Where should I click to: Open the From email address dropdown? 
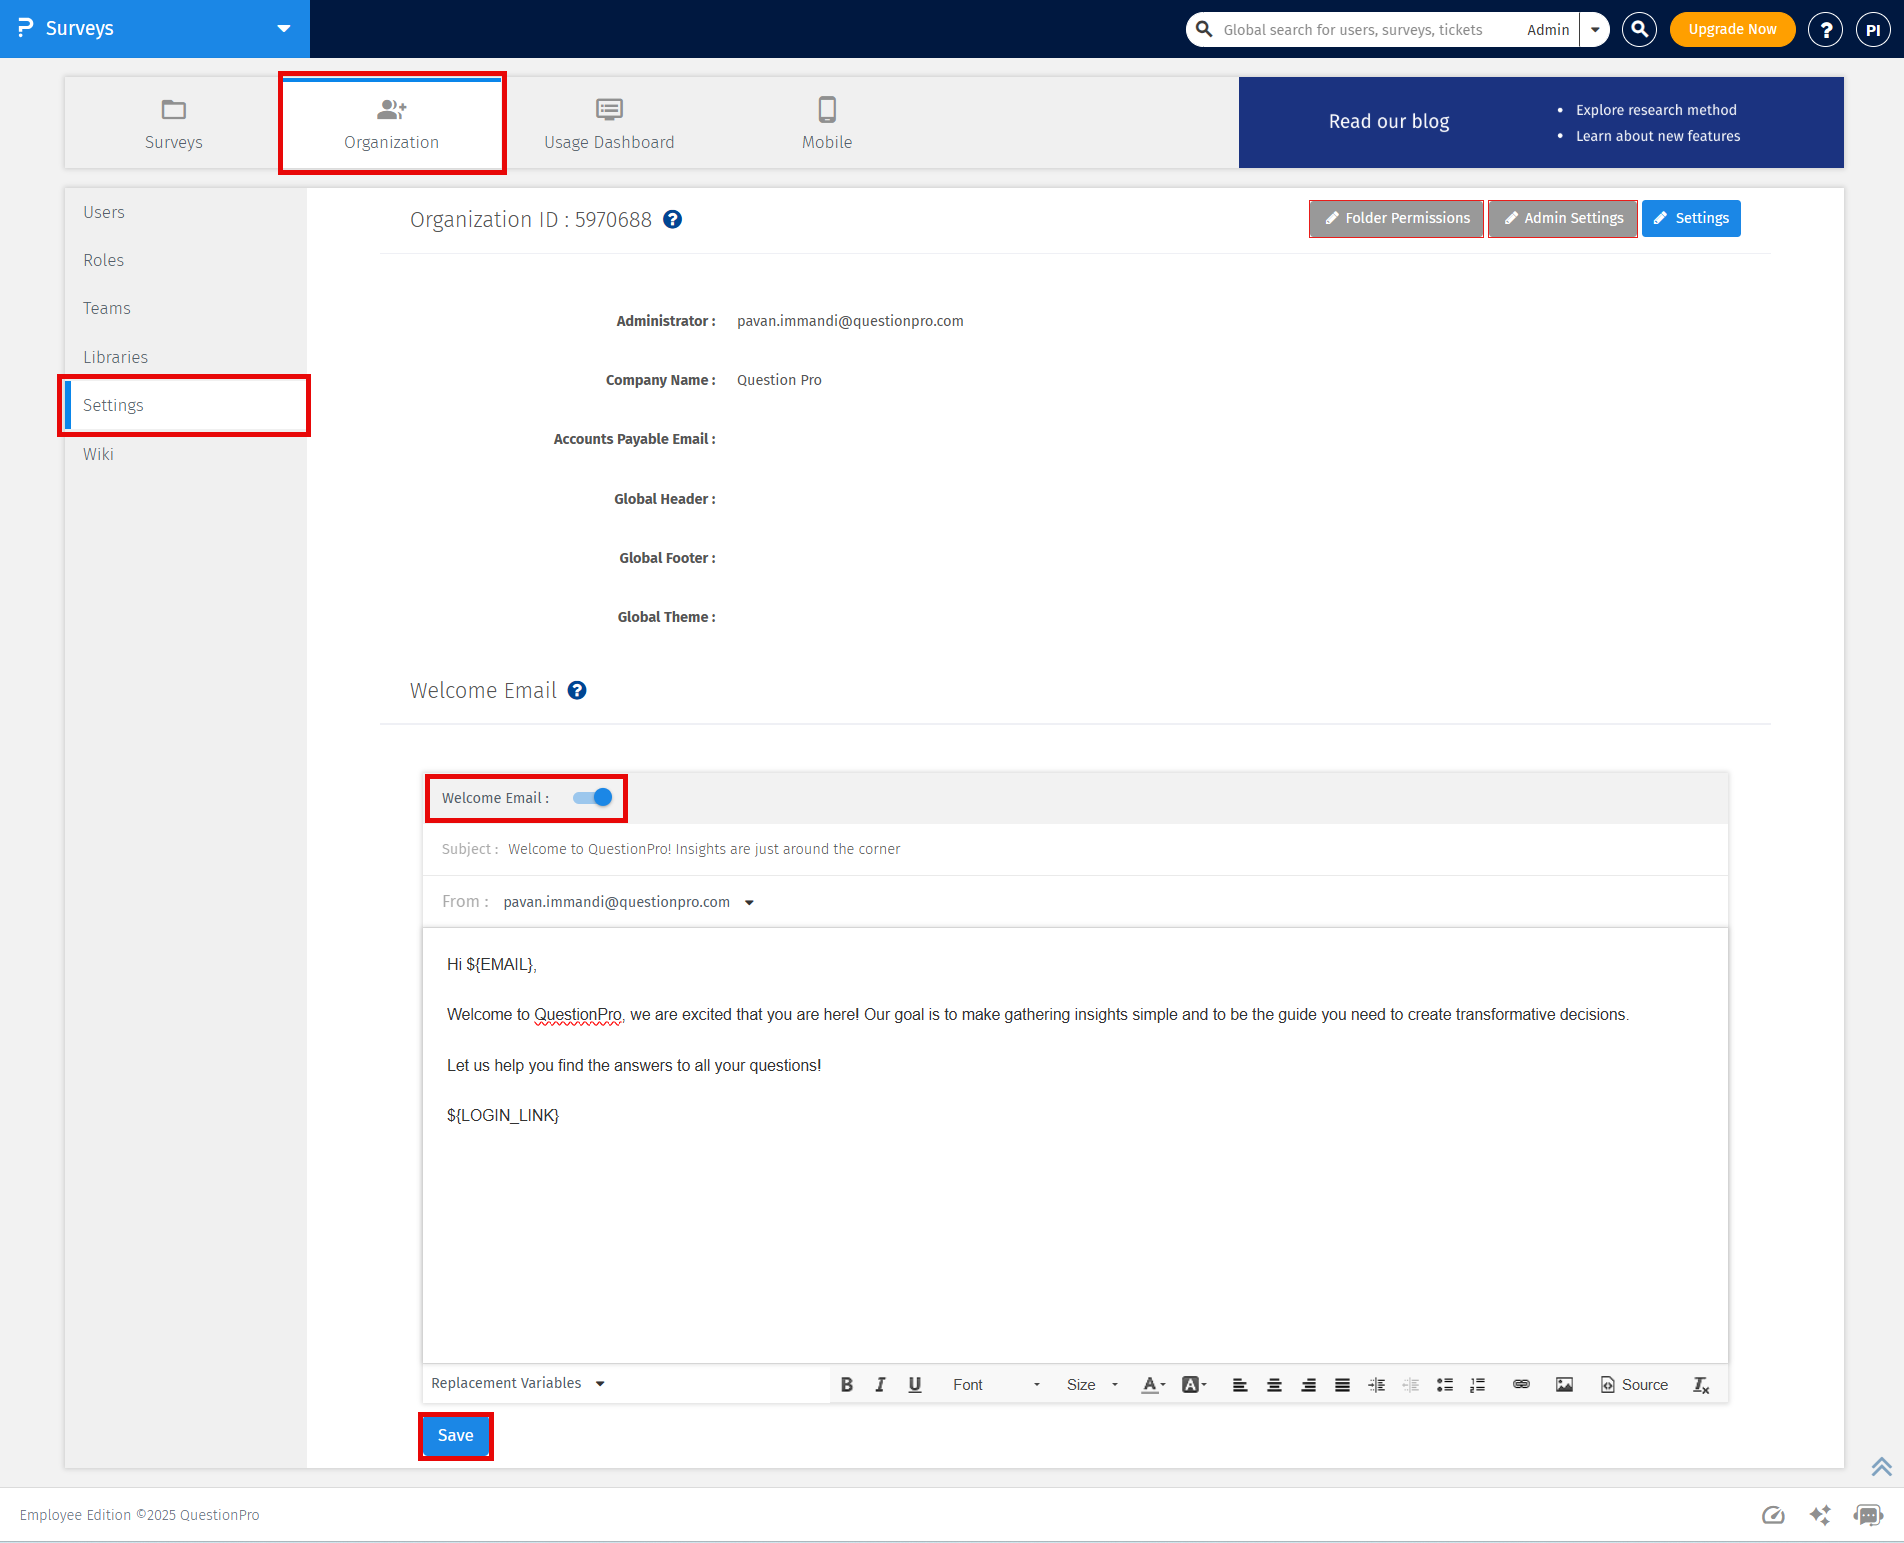pos(749,901)
